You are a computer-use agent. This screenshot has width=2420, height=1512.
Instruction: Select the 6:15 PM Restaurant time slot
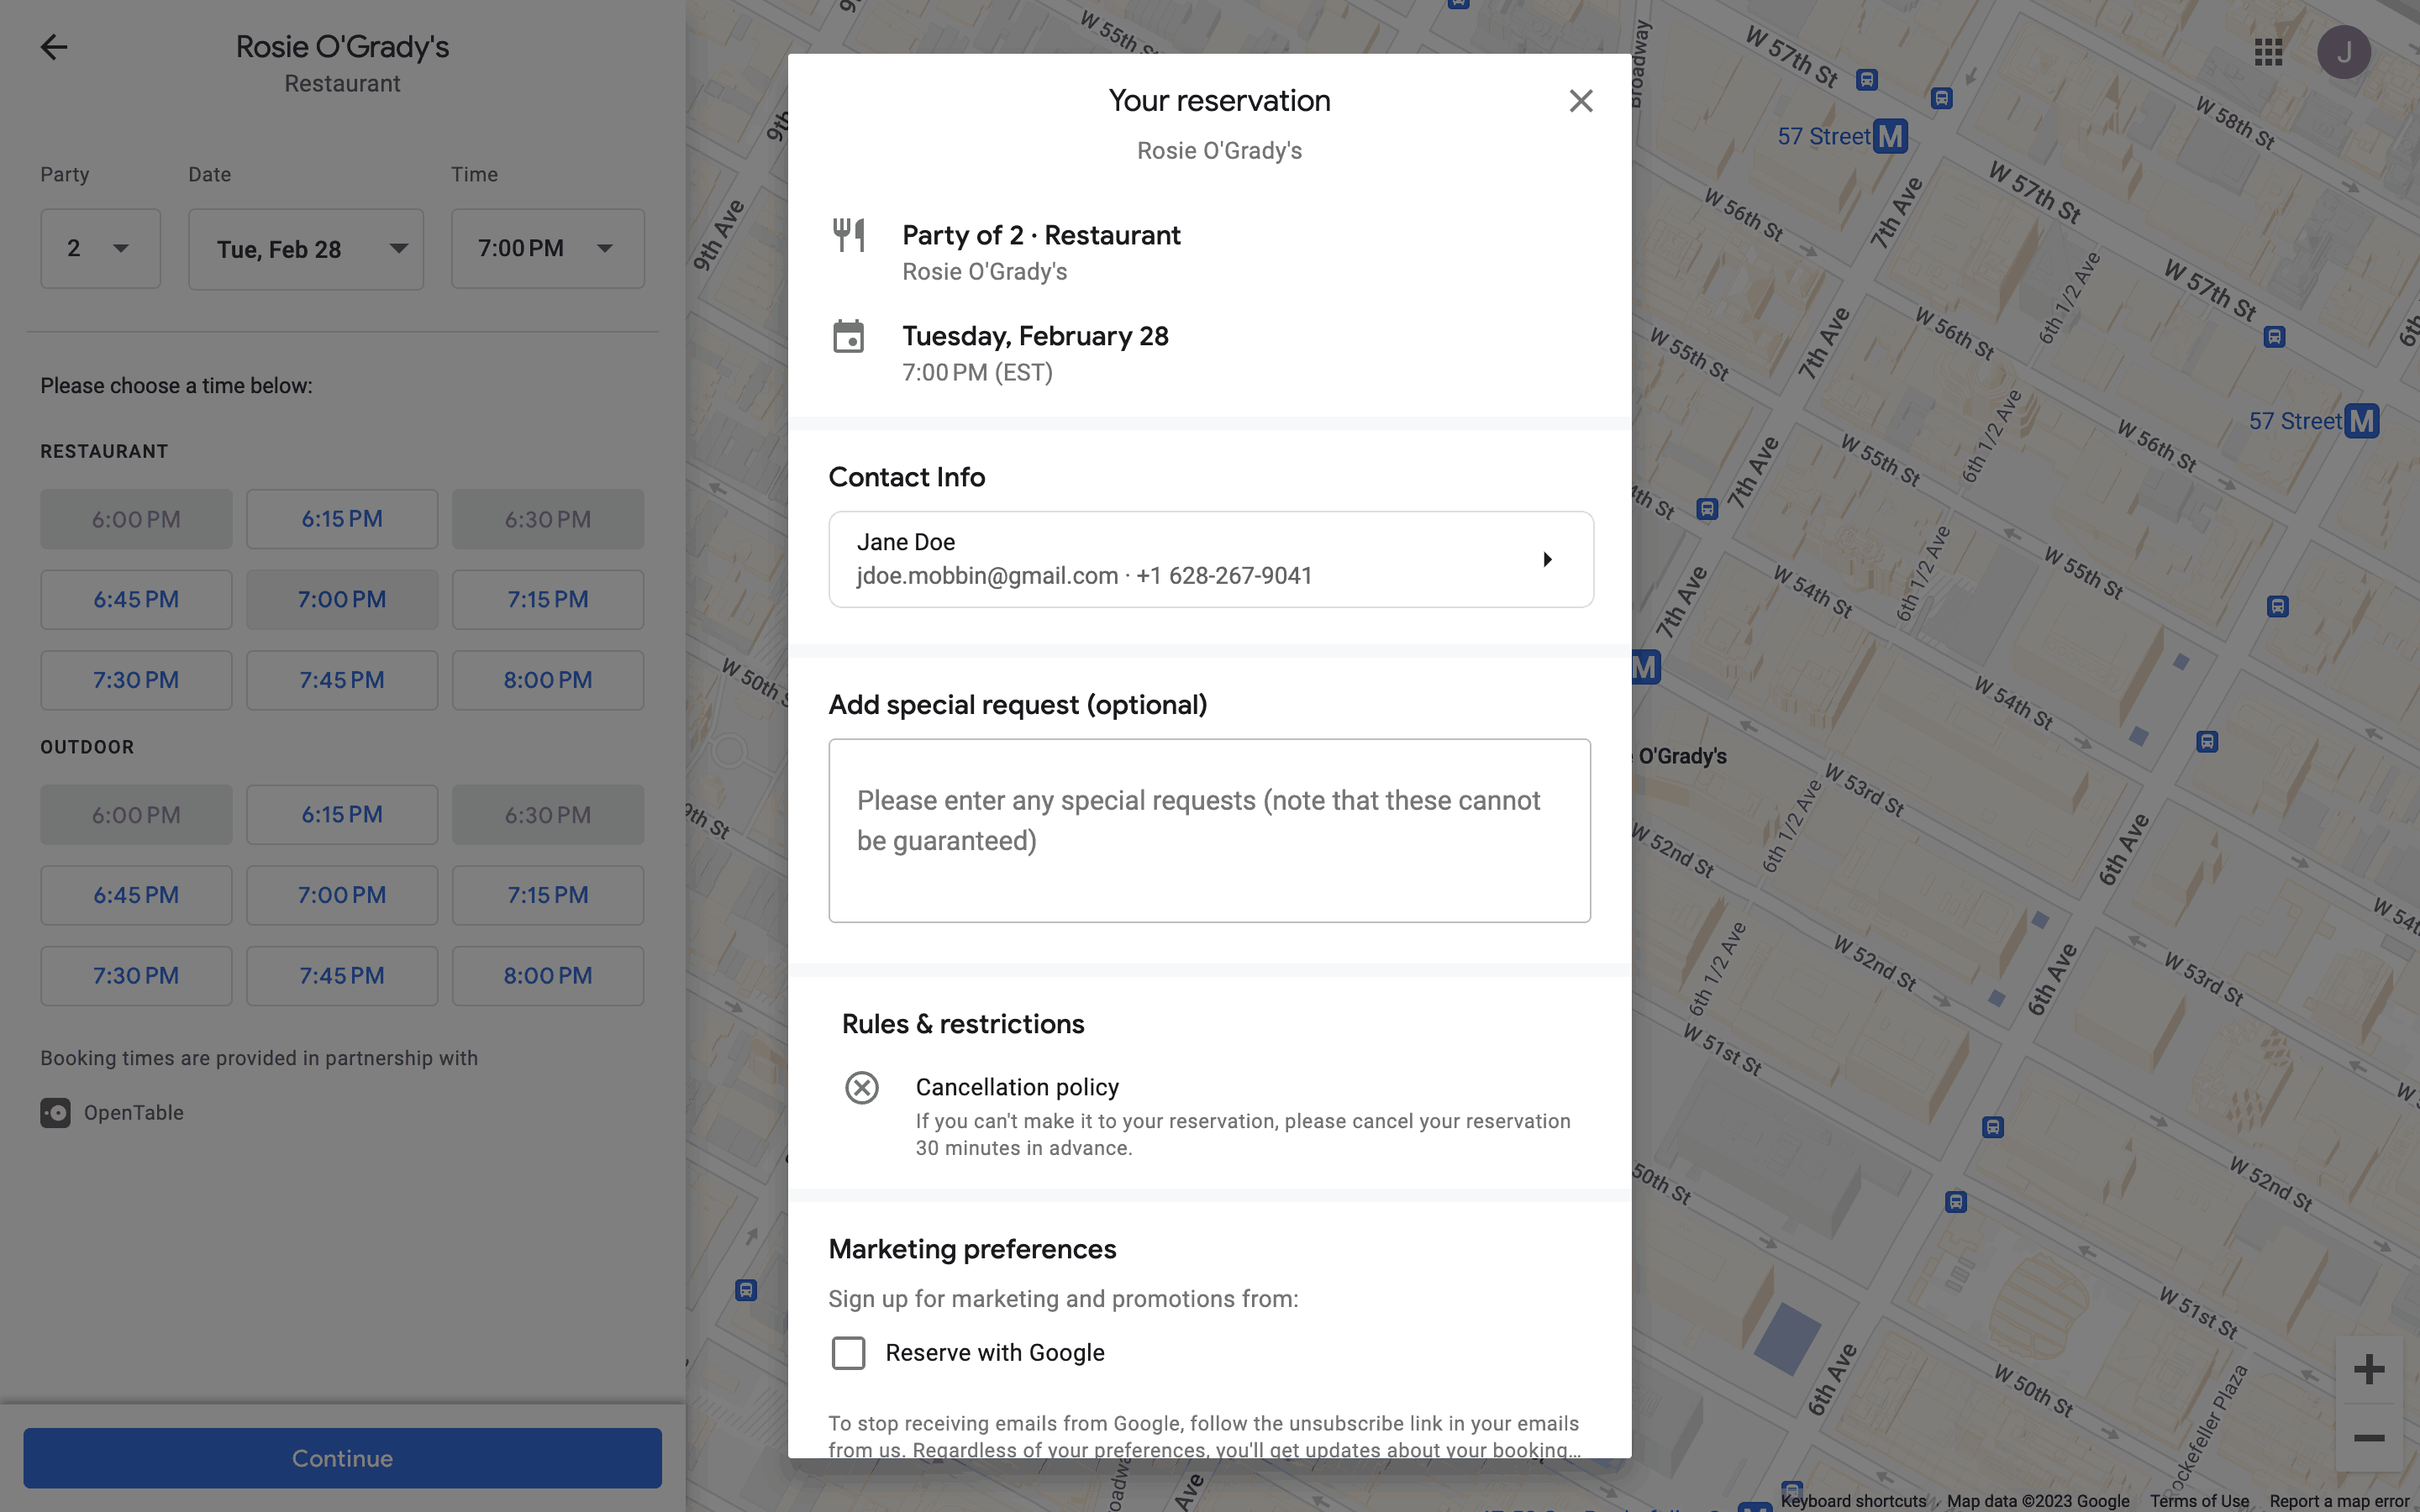[342, 519]
